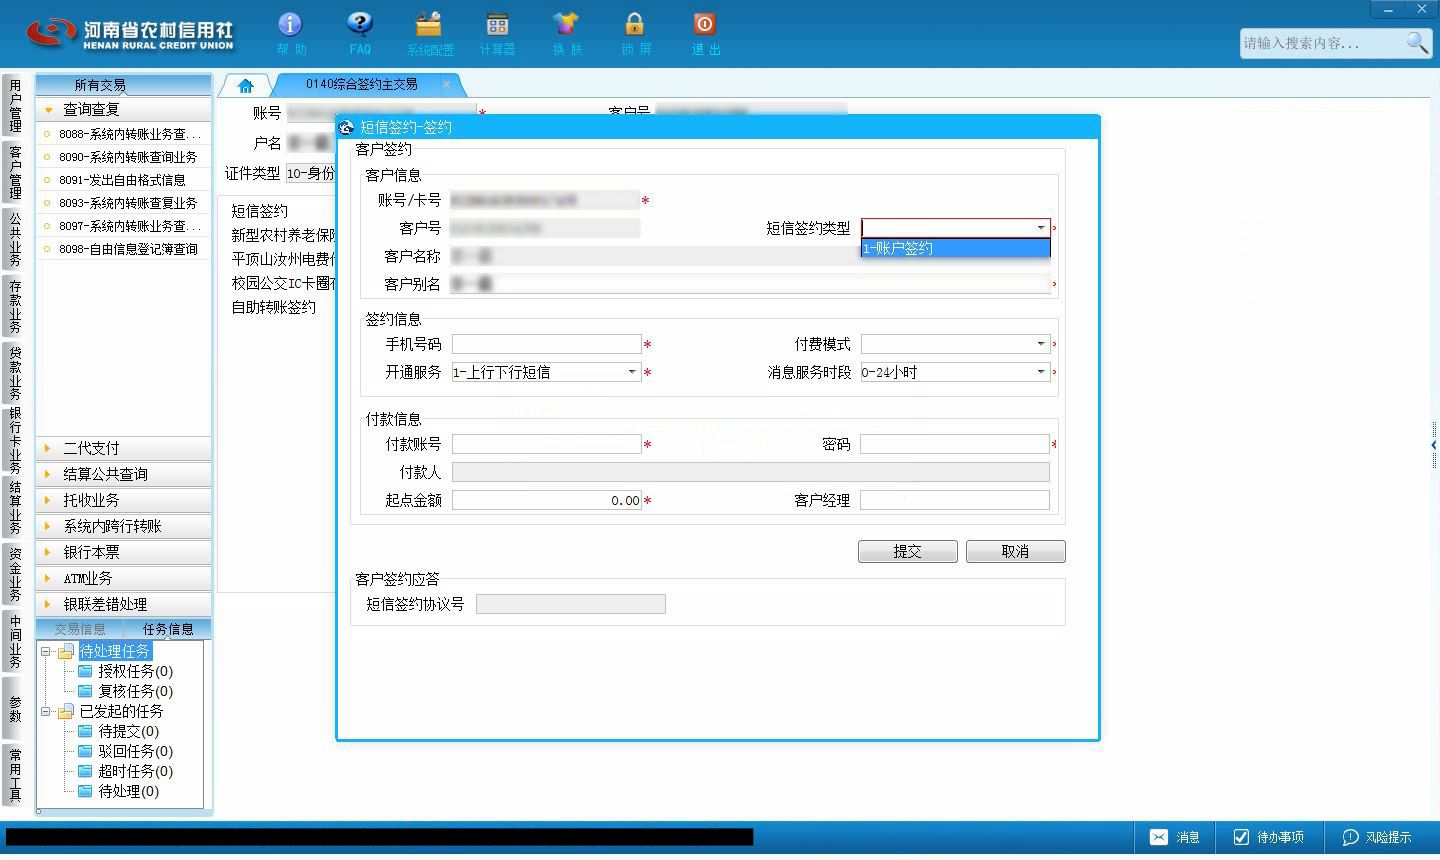Open the 贷款业务 side tab
Image resolution: width=1440 pixels, height=860 pixels.
coord(15,372)
